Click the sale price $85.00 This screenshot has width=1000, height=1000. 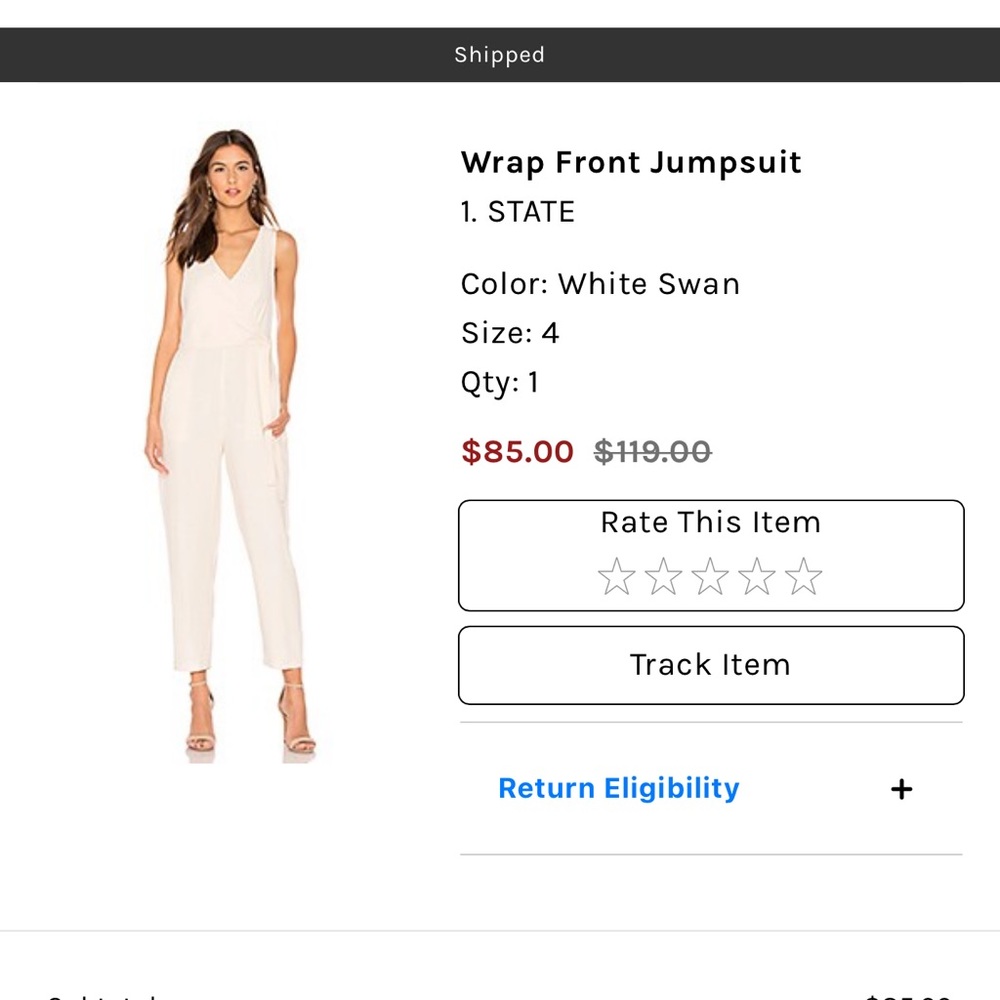click(x=518, y=452)
